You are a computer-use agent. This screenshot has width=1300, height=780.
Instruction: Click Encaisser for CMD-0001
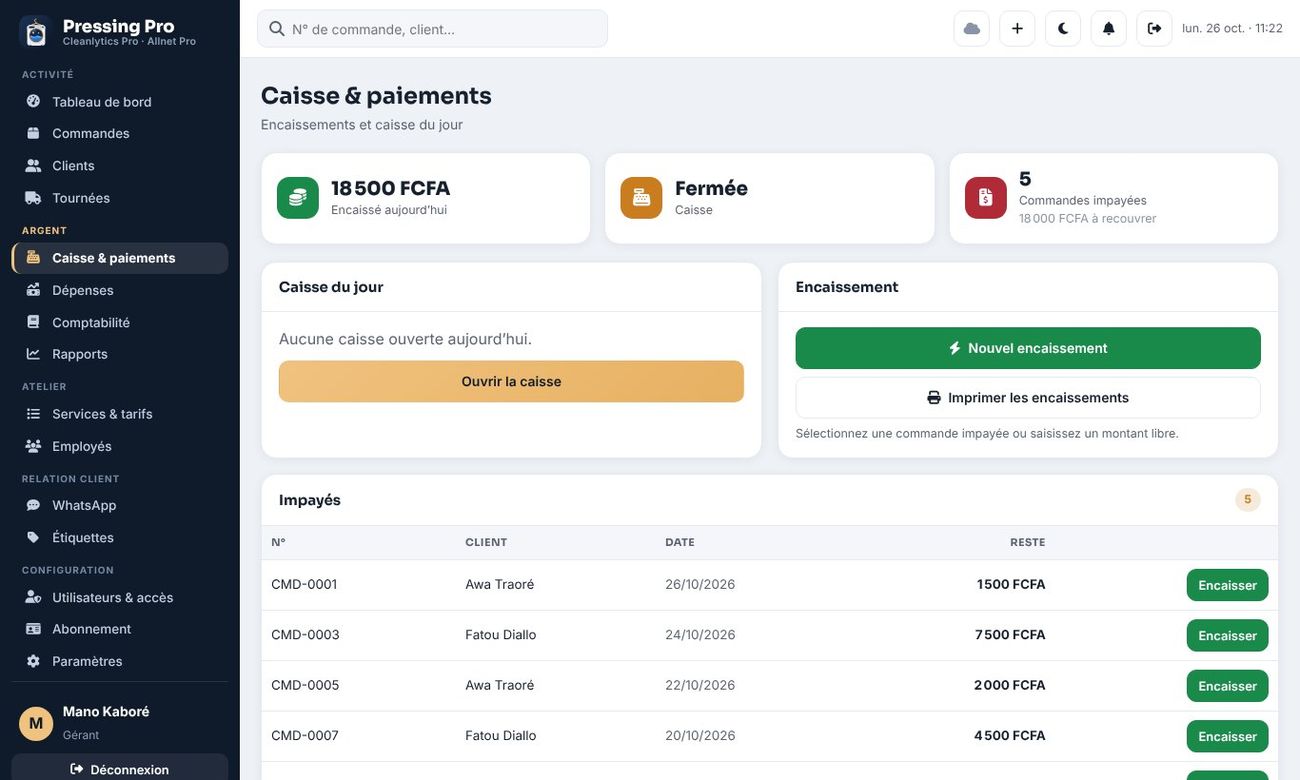(1227, 585)
